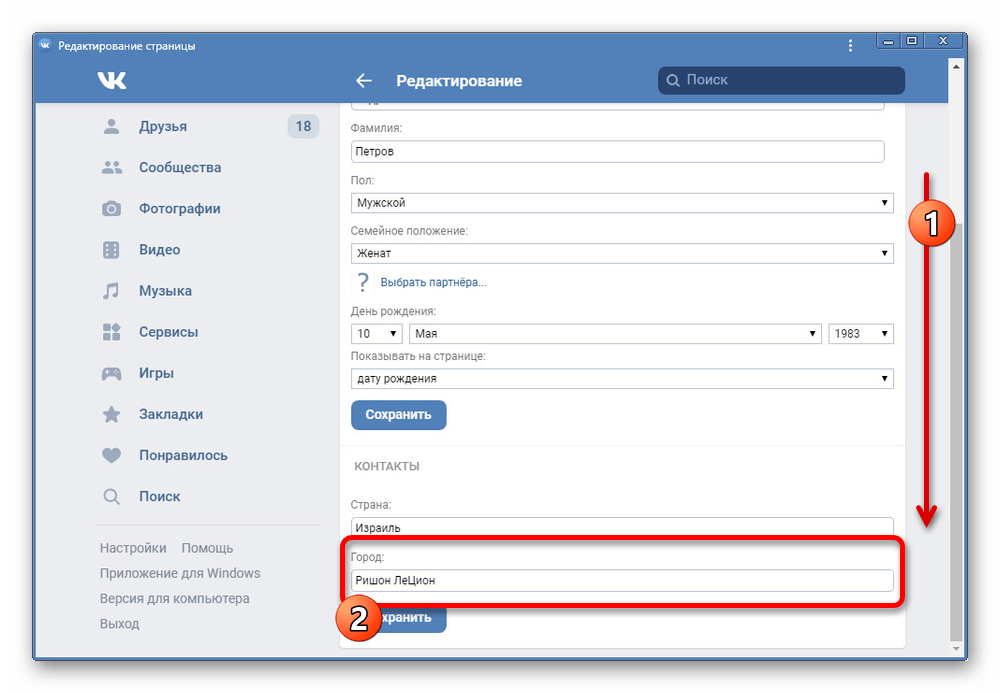Click the vertical scrollbar thumb
Screen dimensions: 1000x693
point(956,432)
